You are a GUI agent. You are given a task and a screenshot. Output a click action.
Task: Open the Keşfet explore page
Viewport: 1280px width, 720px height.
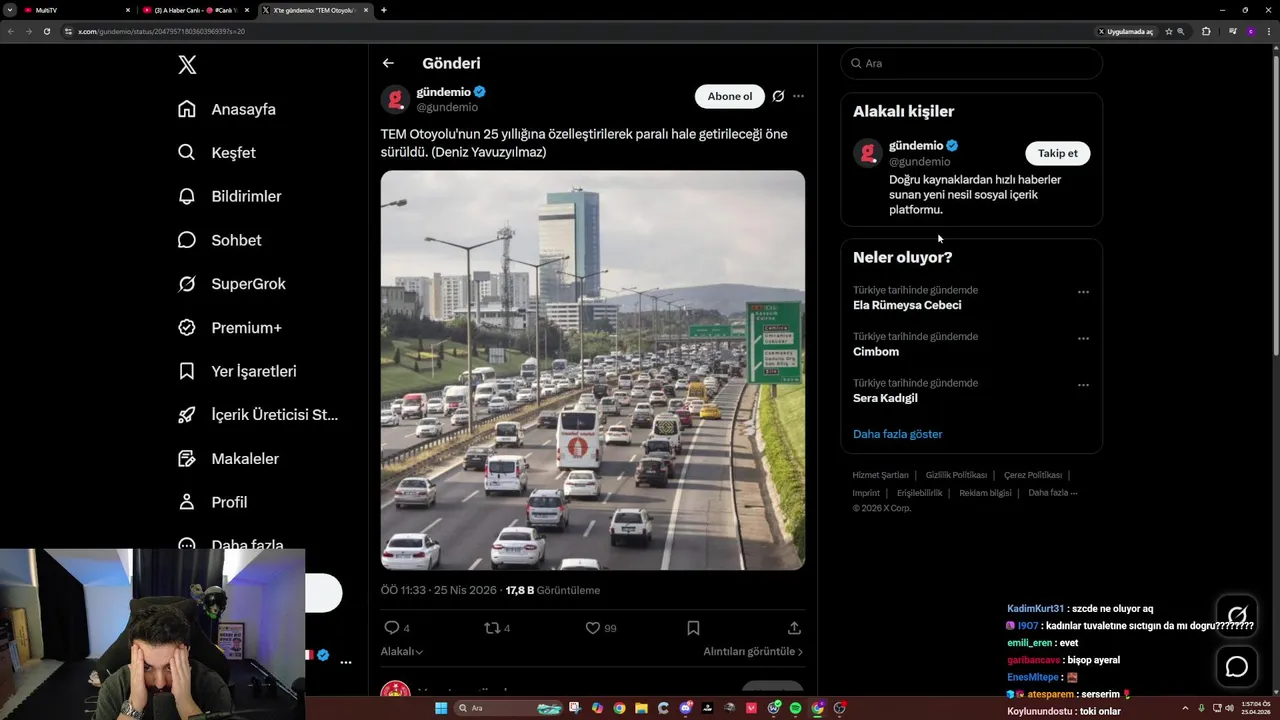[x=217, y=153]
